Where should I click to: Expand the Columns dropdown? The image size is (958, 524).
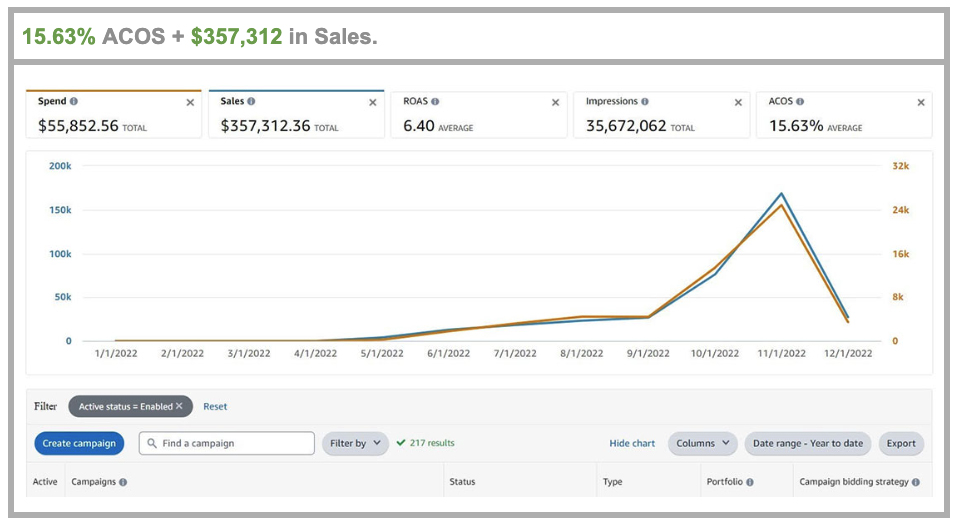point(702,443)
